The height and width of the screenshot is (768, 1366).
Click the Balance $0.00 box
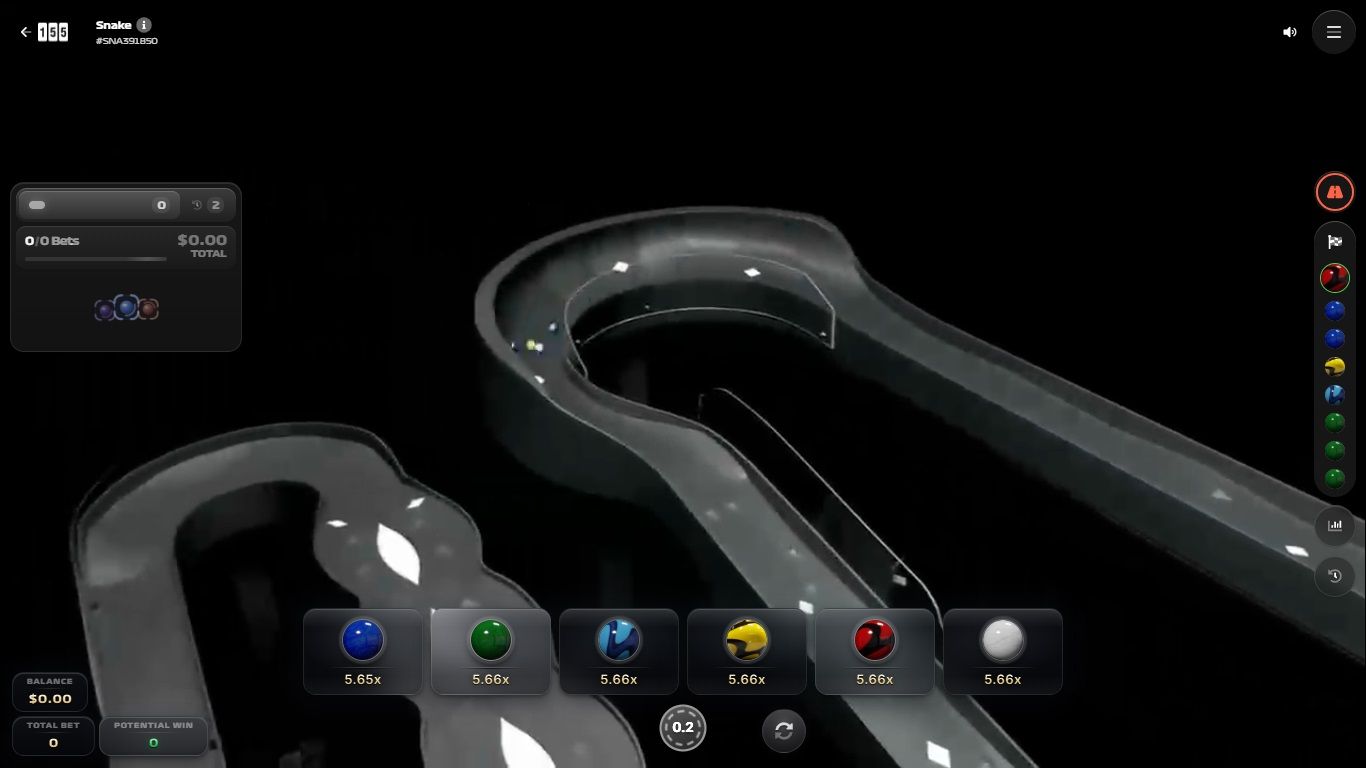[50, 691]
